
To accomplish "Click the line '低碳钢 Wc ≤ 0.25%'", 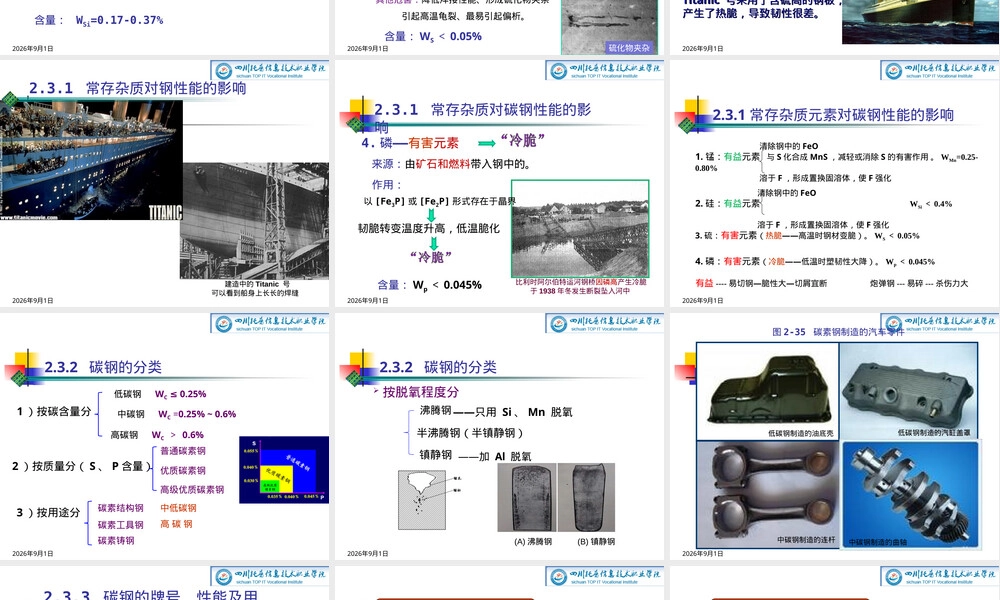I will (159, 394).
